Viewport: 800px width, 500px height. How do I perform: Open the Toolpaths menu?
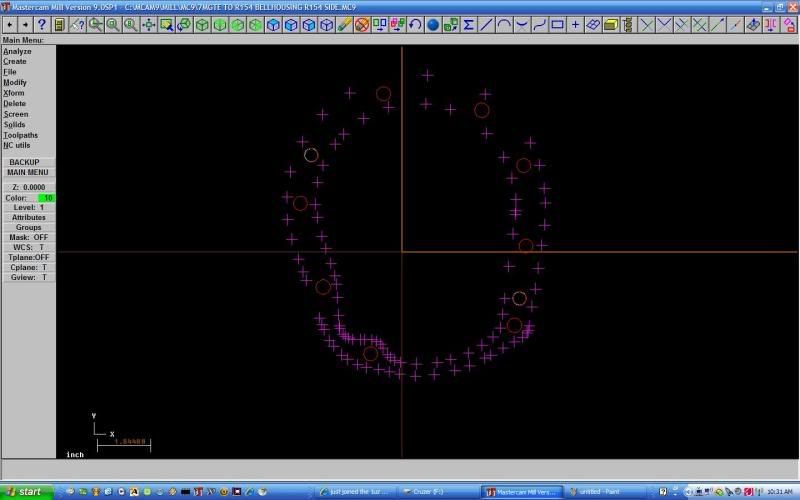[x=20, y=135]
